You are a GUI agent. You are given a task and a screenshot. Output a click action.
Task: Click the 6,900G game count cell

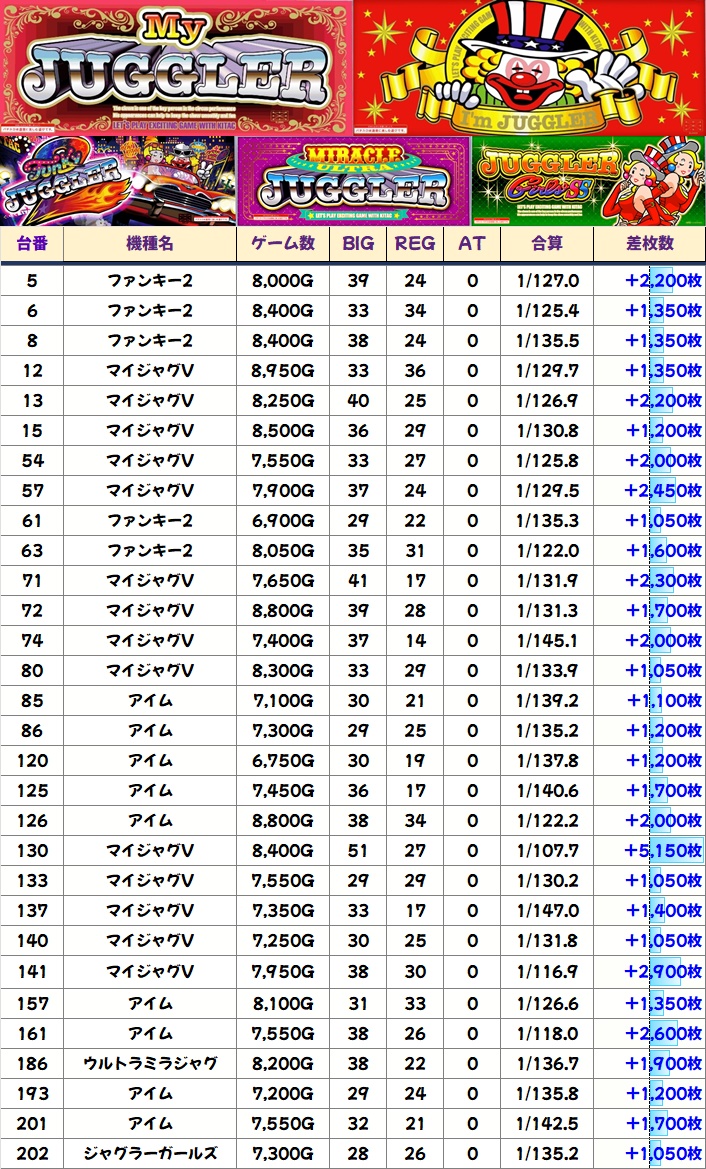[283, 520]
